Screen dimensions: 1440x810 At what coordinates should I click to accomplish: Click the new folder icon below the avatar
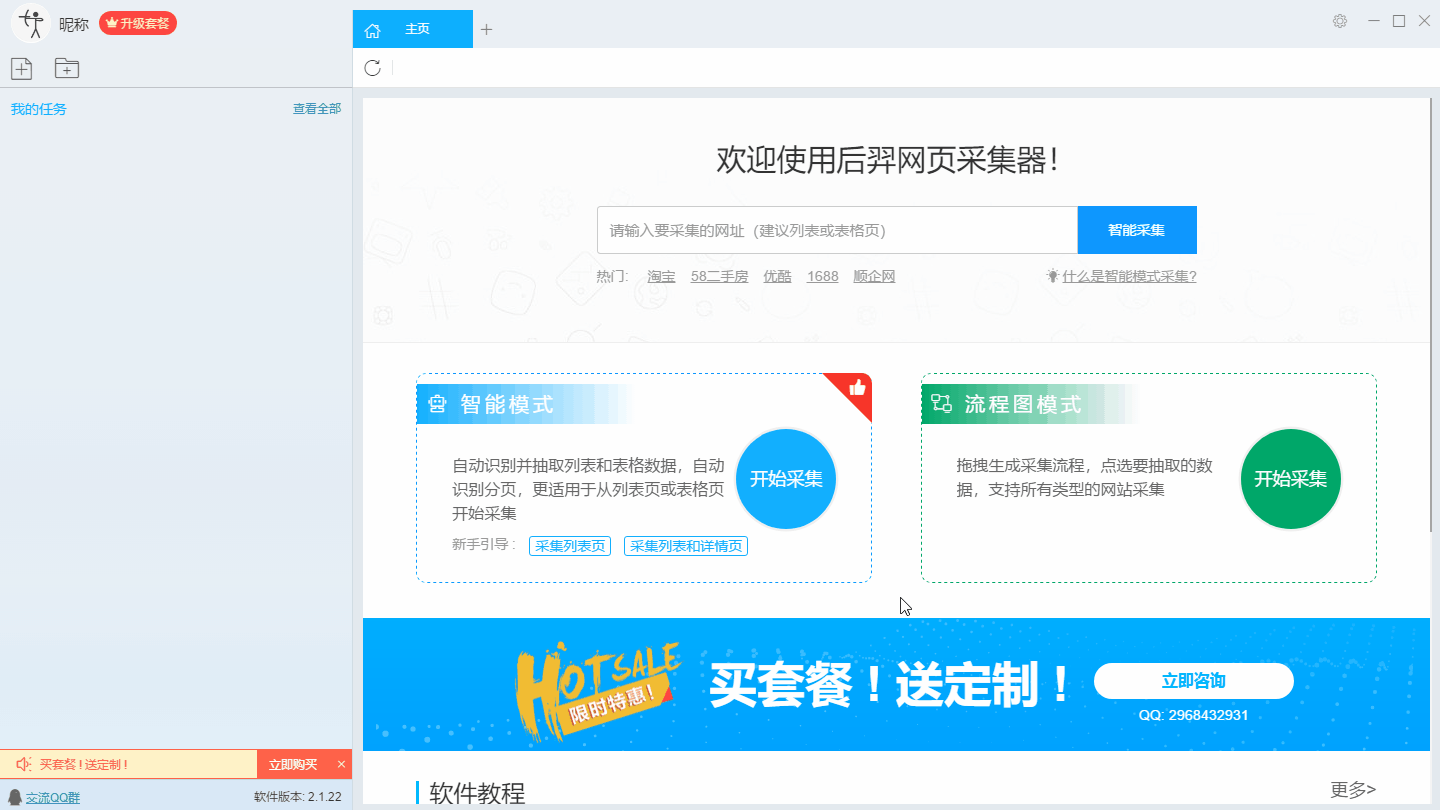66,68
